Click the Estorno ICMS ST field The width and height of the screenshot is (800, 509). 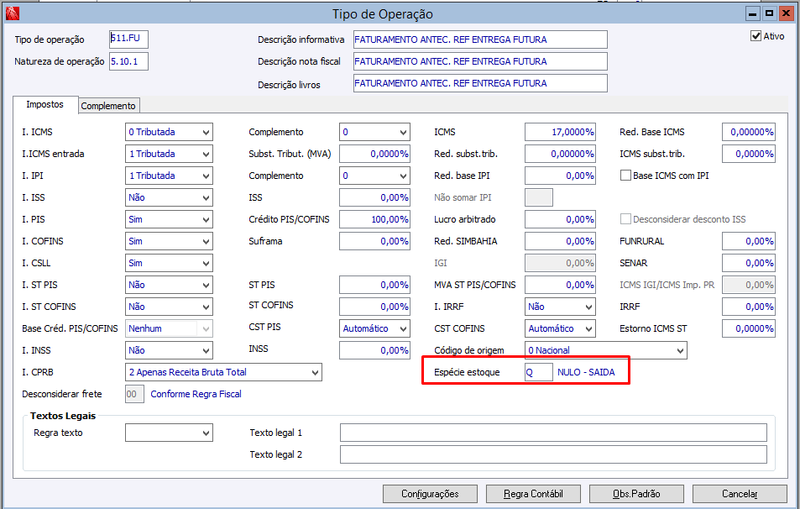[748, 329]
